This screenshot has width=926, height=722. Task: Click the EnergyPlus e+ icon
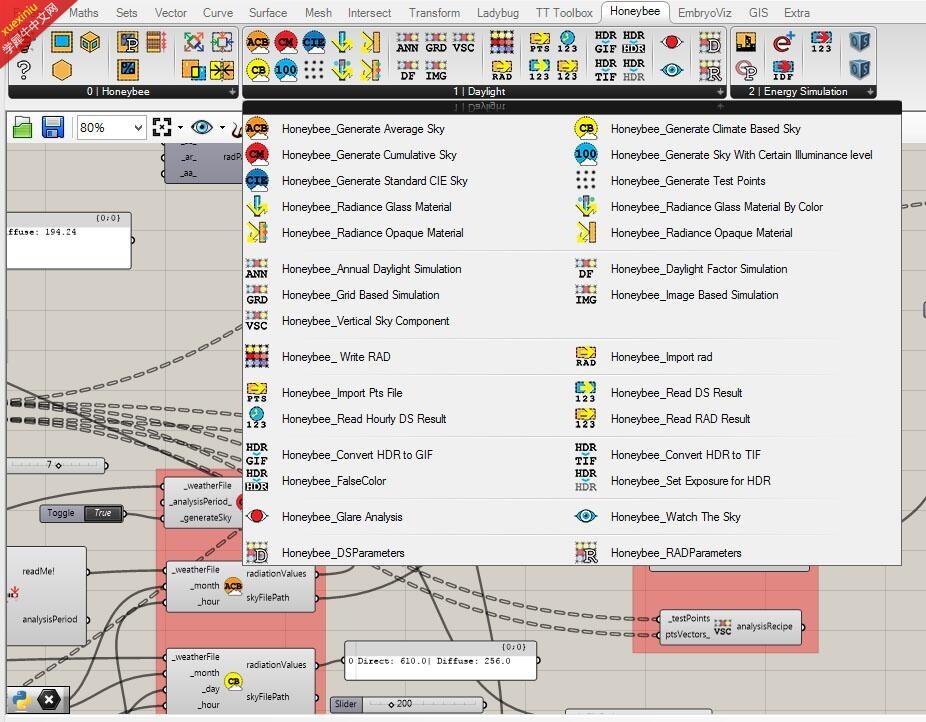(x=783, y=42)
